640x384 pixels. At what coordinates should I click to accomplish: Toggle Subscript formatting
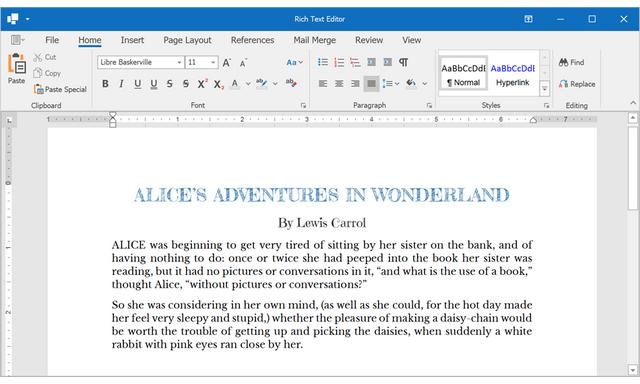tap(218, 84)
